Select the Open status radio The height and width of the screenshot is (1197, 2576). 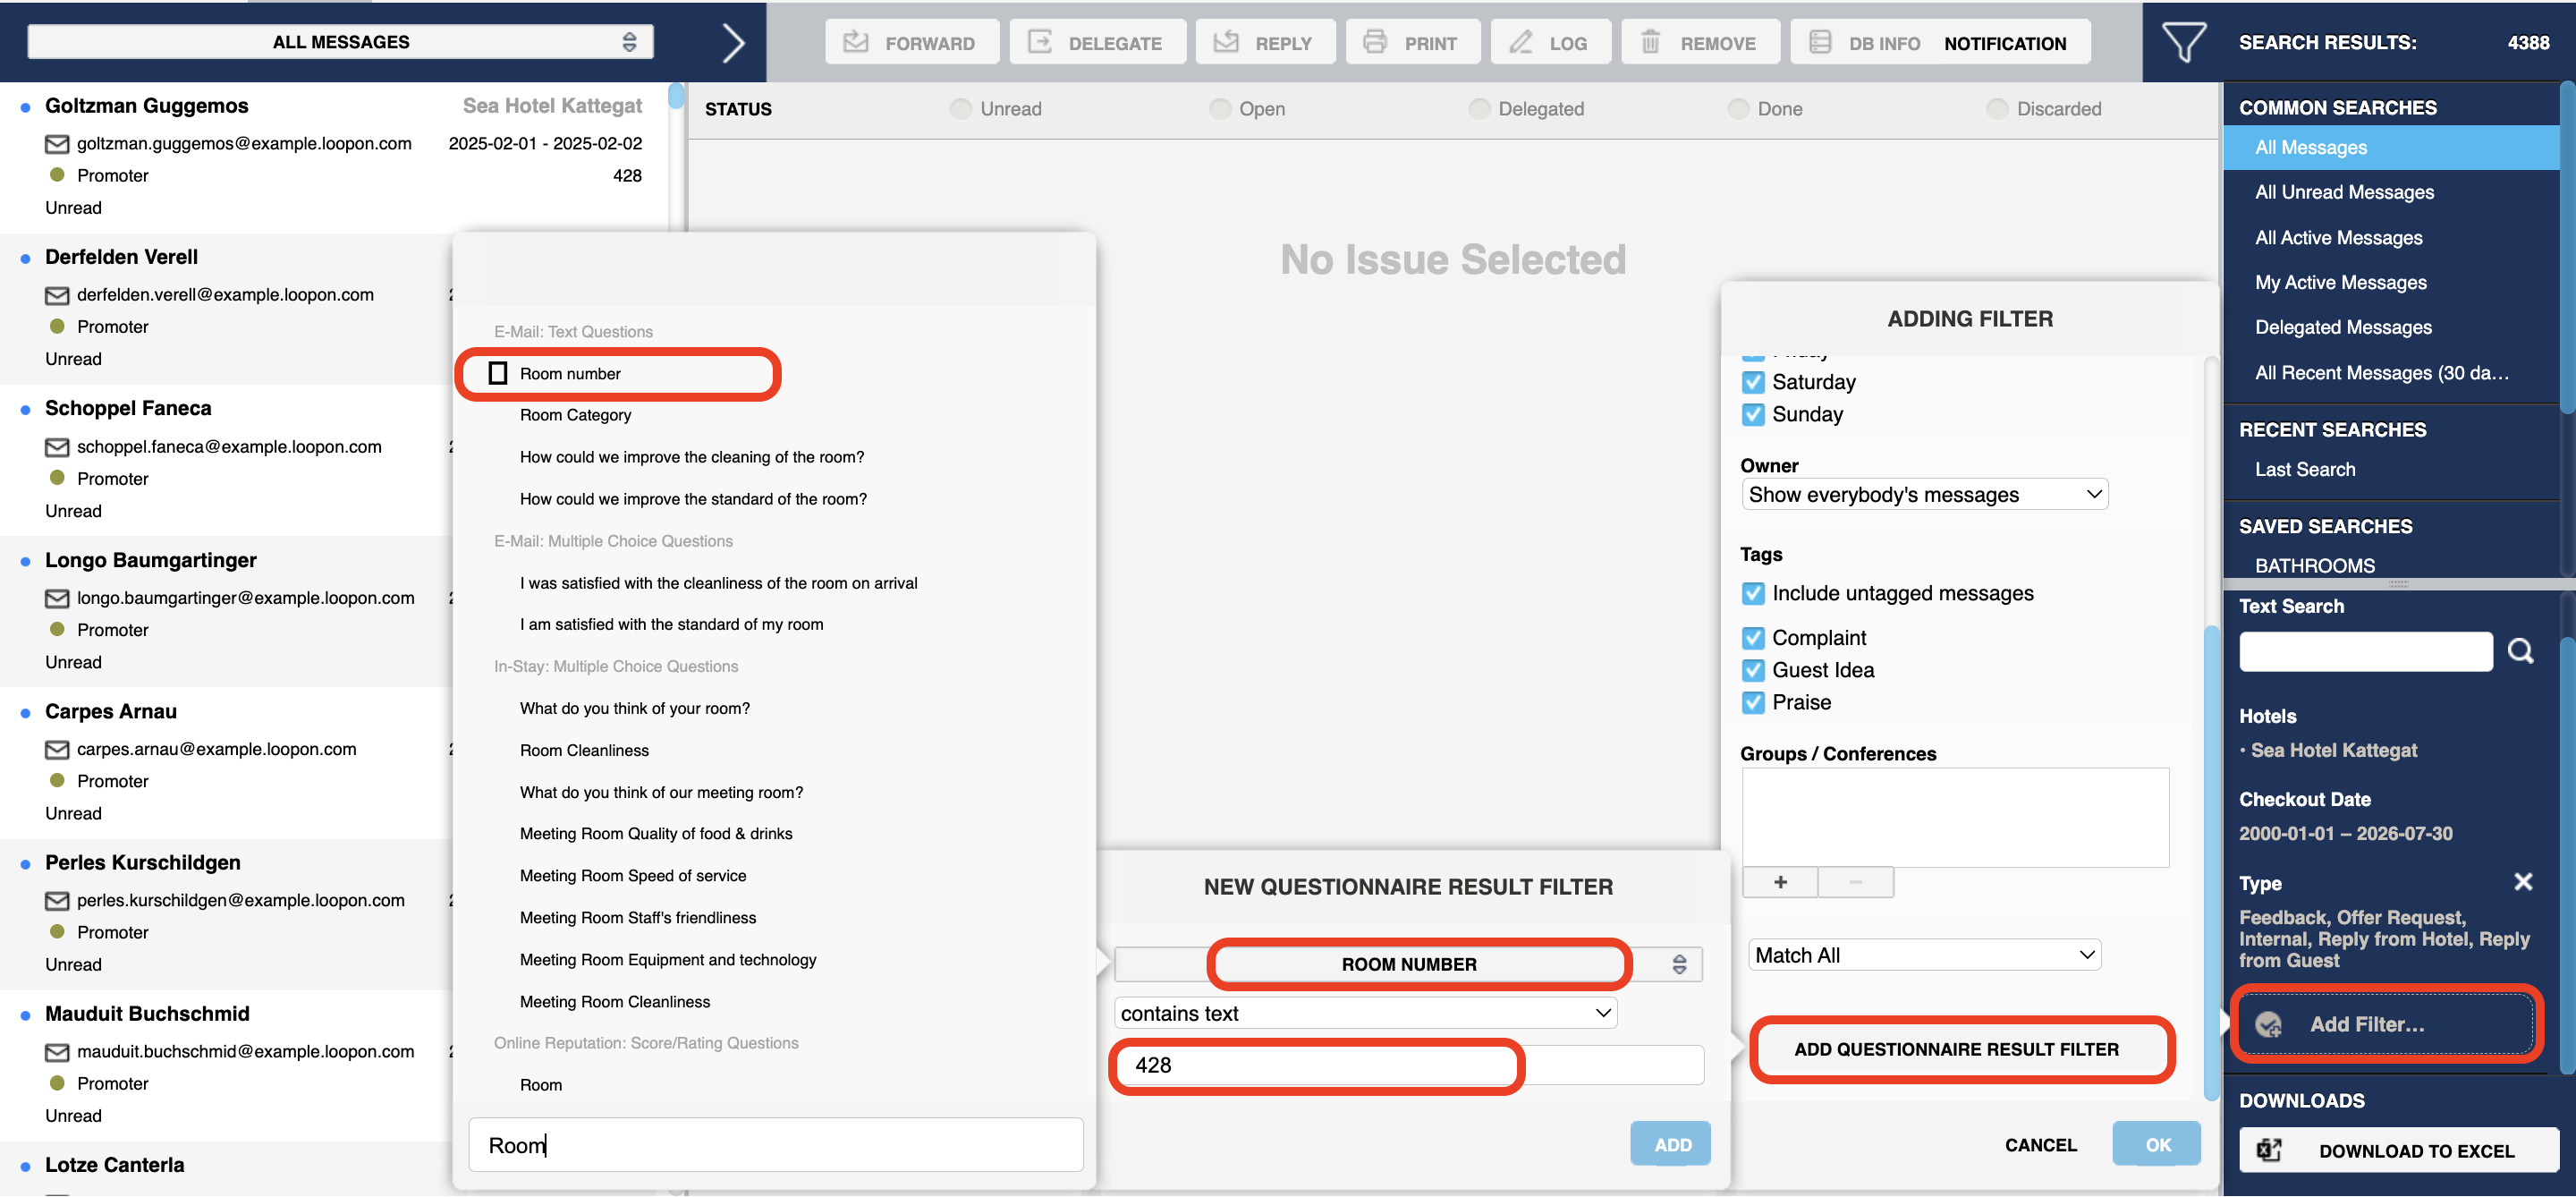[x=1219, y=109]
